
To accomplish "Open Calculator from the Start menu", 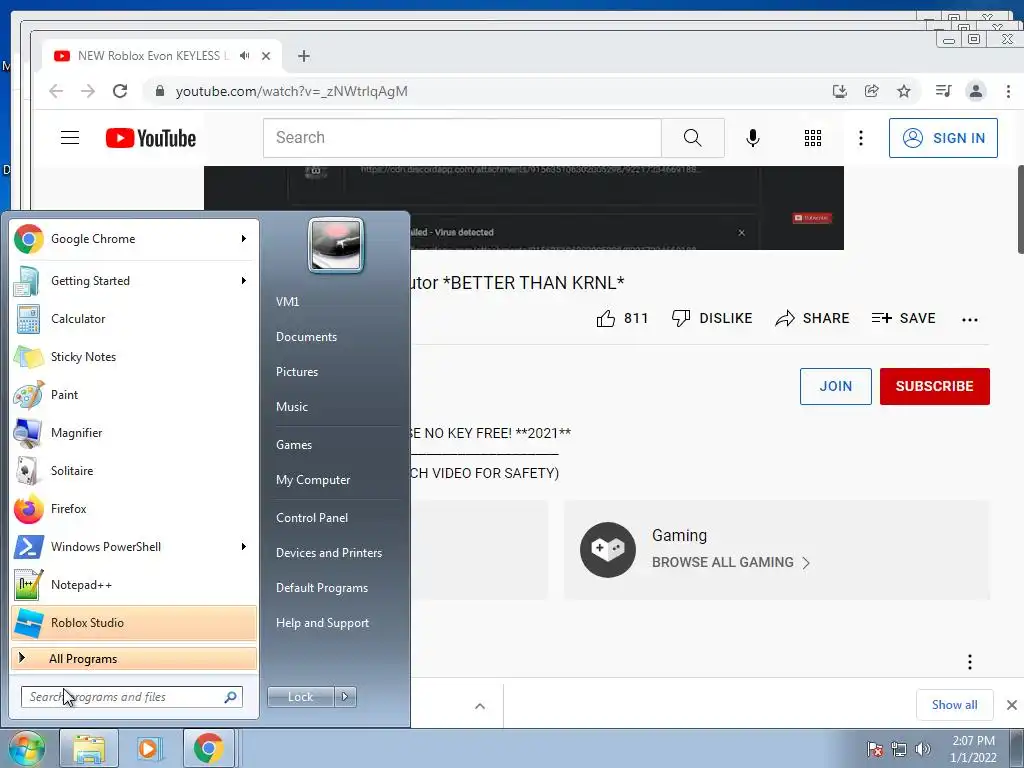I will pyautogui.click(x=134, y=319).
